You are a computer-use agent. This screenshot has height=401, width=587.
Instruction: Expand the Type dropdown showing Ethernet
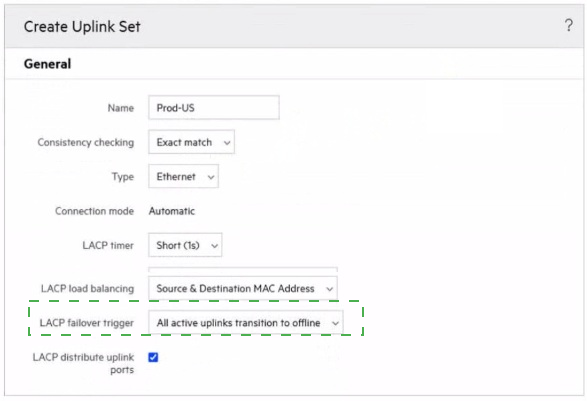(x=183, y=176)
